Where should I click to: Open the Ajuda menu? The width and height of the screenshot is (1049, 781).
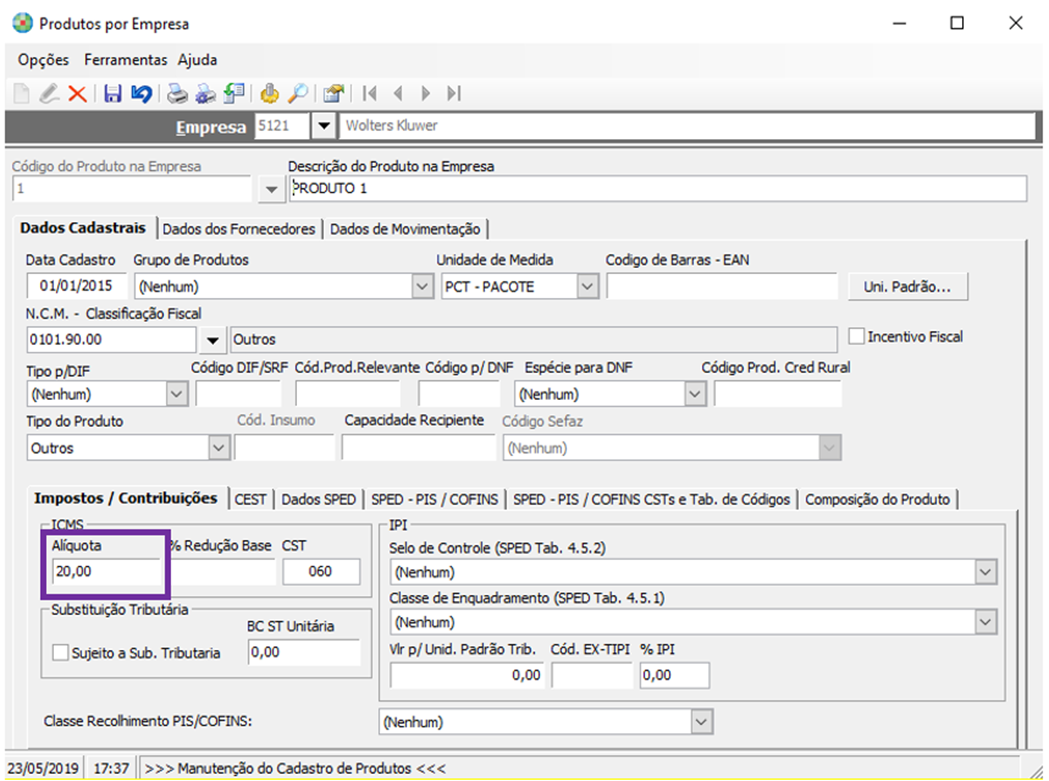point(197,60)
